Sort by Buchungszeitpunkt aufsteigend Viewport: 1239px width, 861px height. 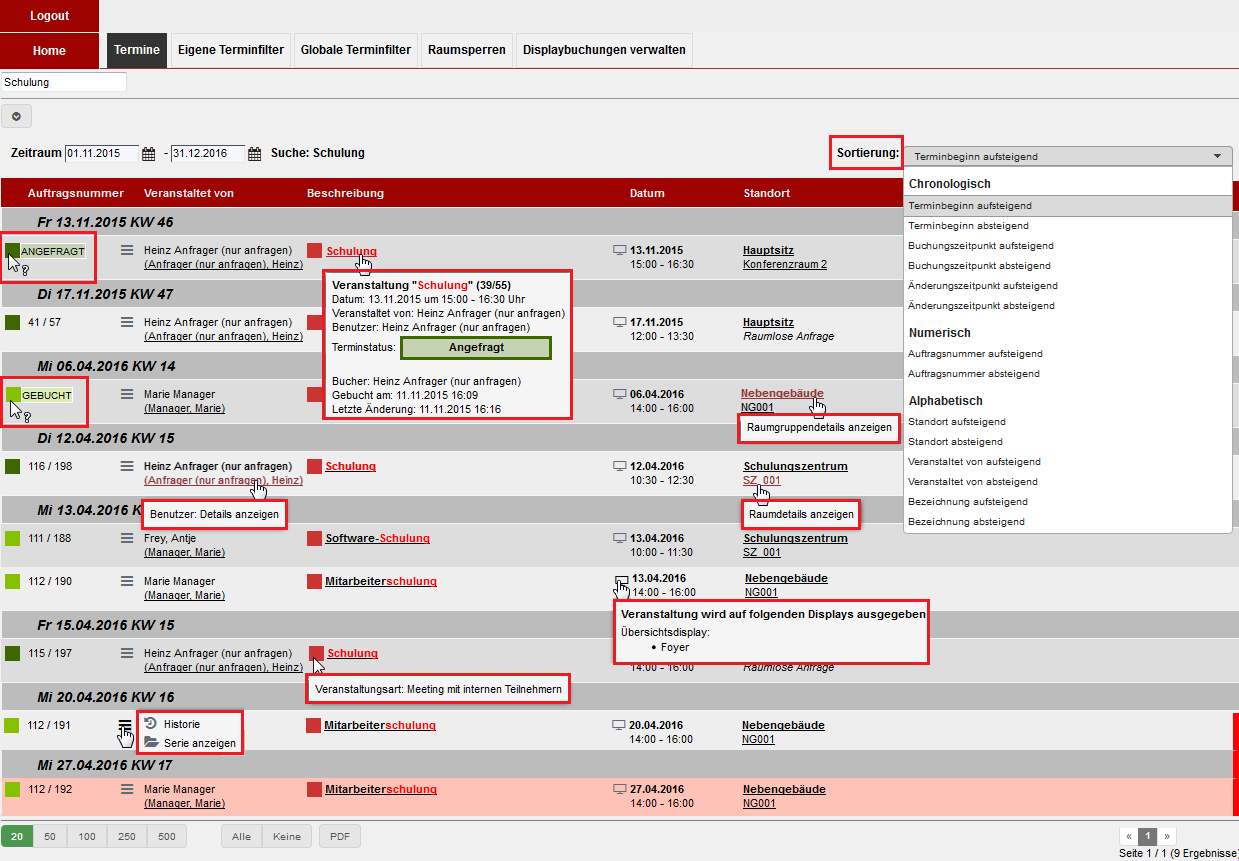tap(1068, 246)
